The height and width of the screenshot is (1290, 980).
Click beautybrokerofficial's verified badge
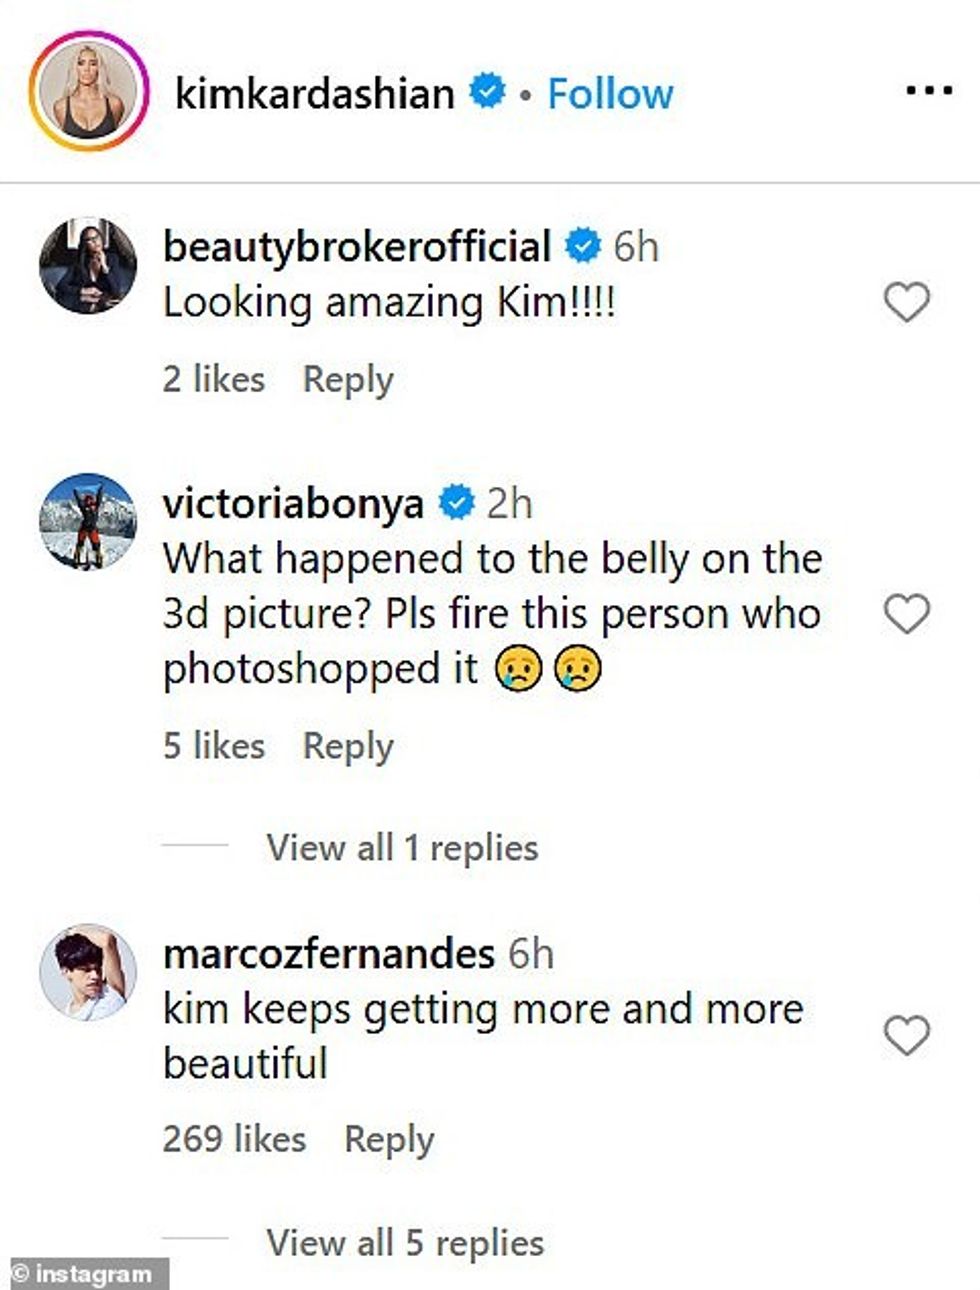[x=583, y=246]
